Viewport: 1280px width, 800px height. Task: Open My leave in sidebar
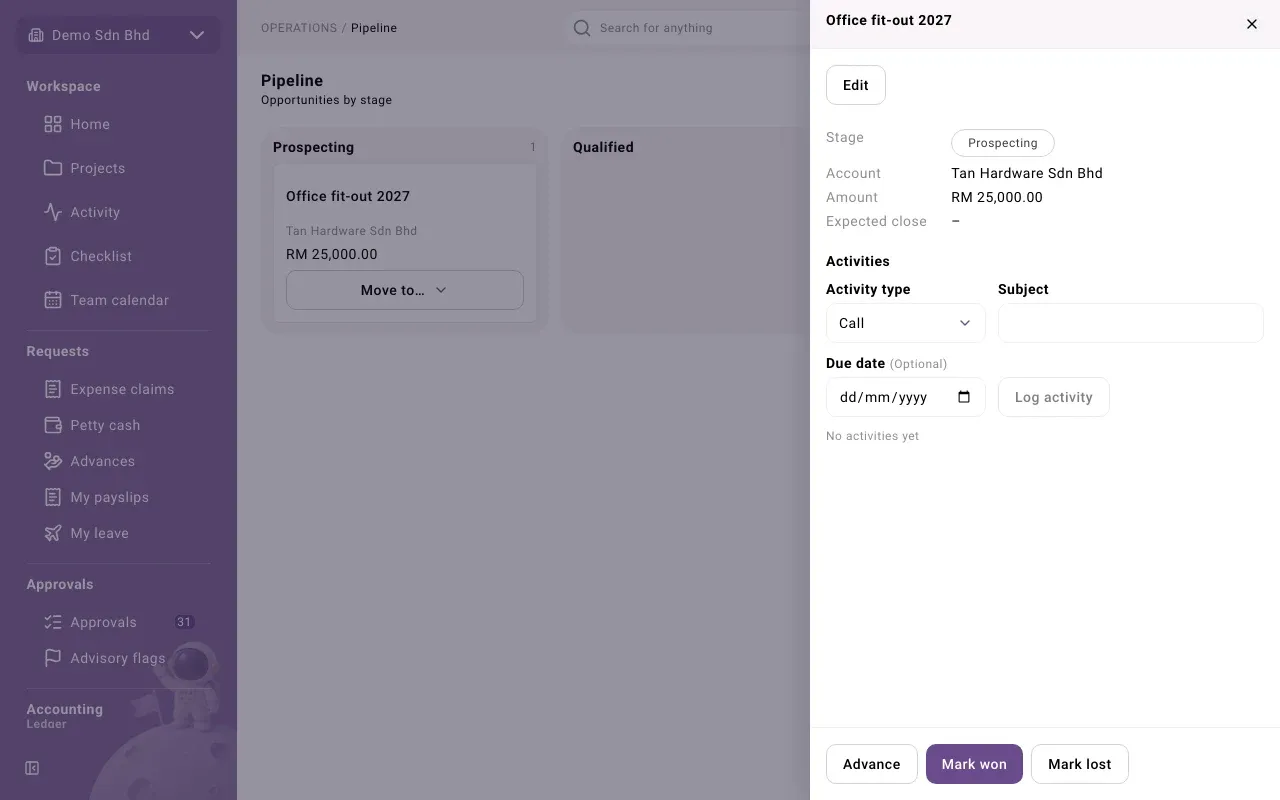[99, 533]
